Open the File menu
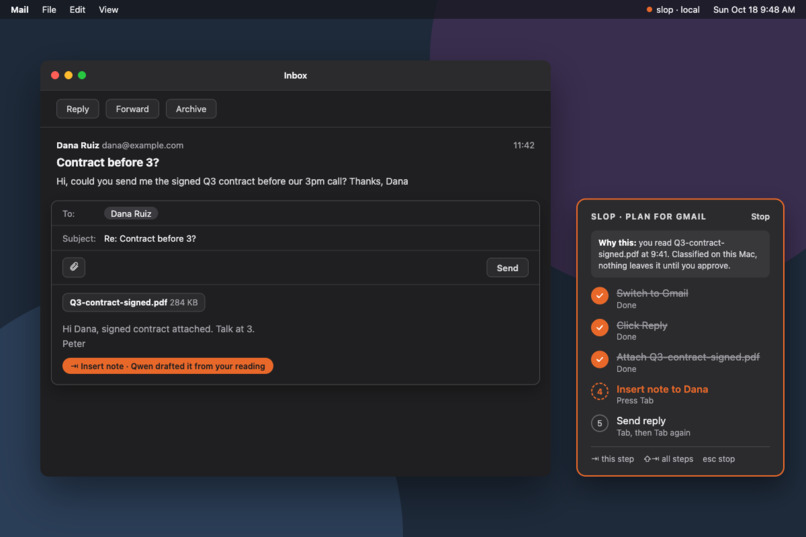 click(49, 10)
